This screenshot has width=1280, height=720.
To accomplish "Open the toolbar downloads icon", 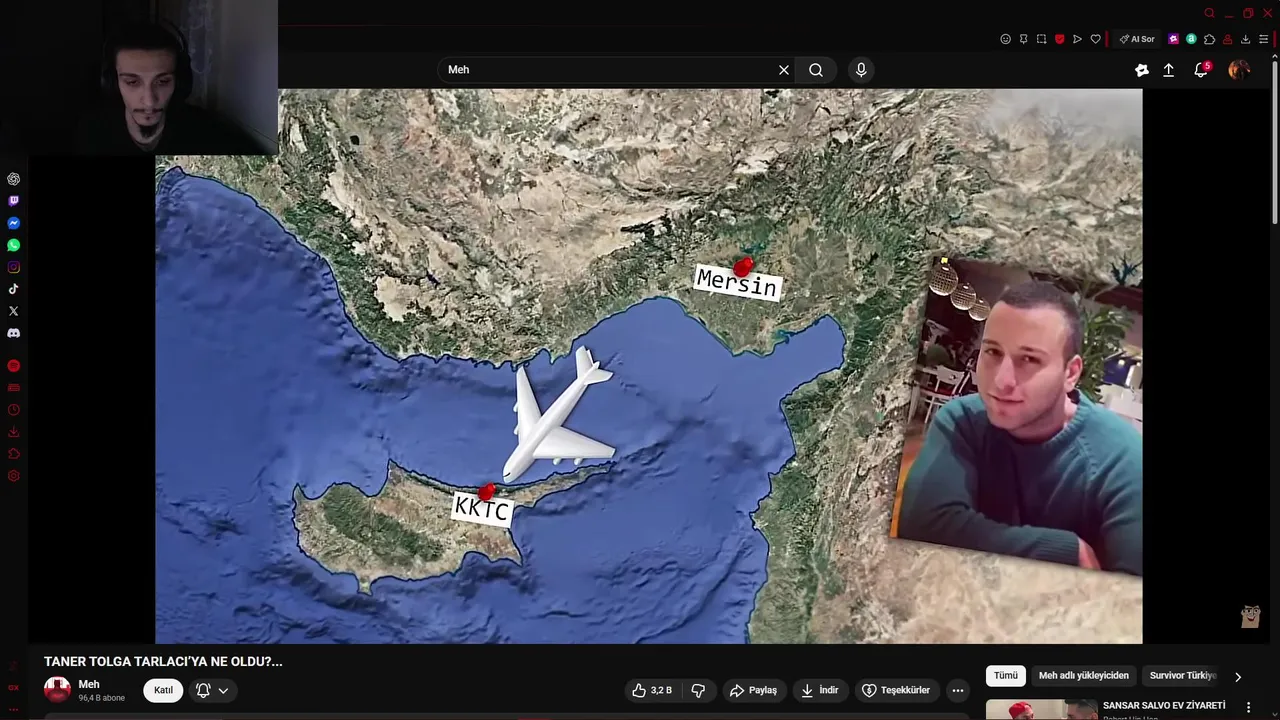I will pyautogui.click(x=1245, y=39).
